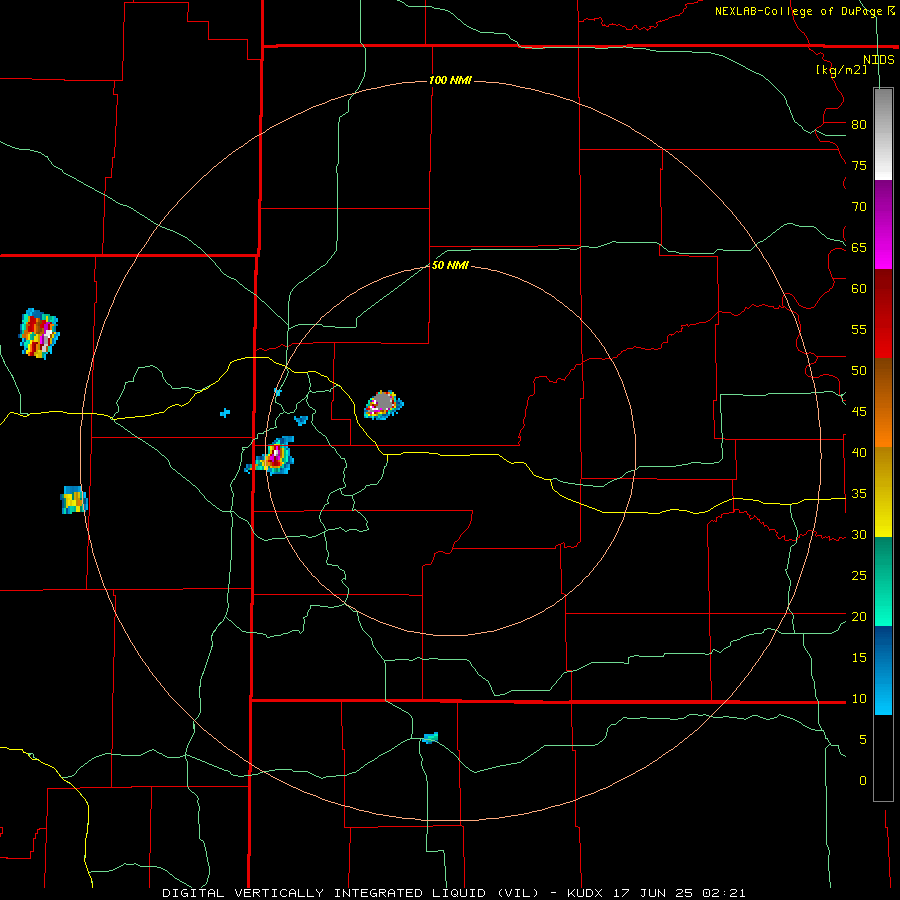This screenshot has width=900, height=900.
Task: Click the gray-core storm cell inside 50 NMI ring
Action: [383, 405]
